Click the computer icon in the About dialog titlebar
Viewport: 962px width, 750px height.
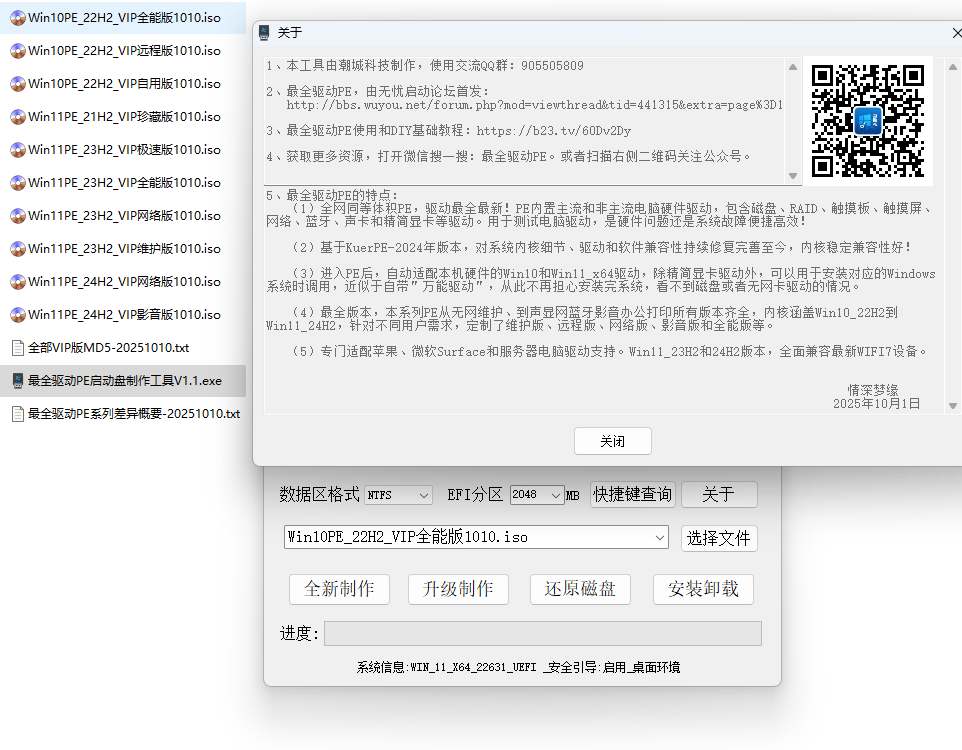264,31
